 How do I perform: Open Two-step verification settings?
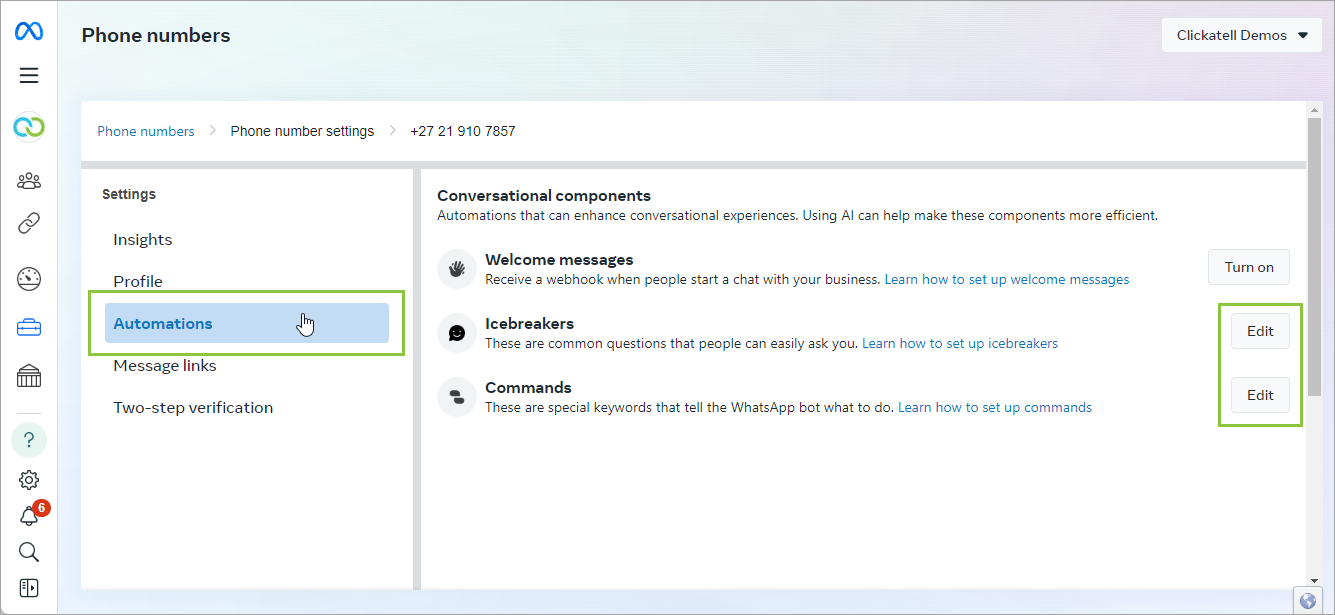pyautogui.click(x=193, y=408)
